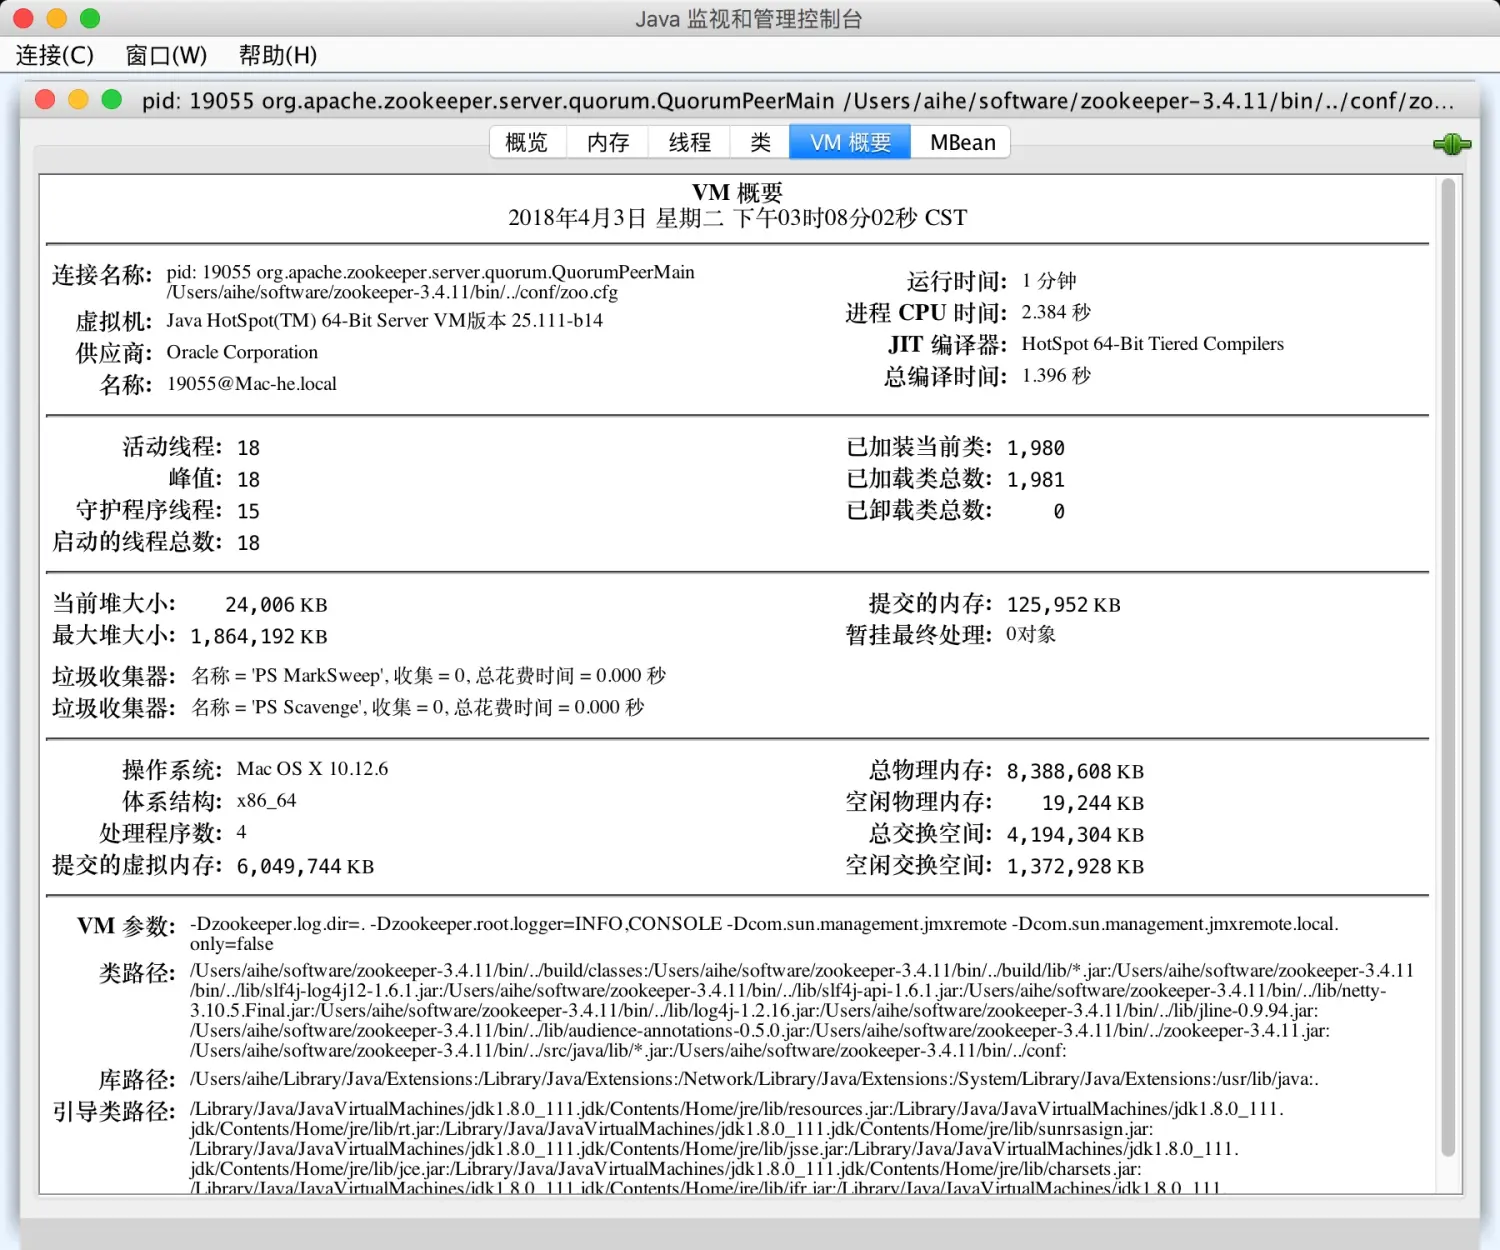Click the 'Oracle Corporation' vendor value
This screenshot has width=1500, height=1250.
242,352
